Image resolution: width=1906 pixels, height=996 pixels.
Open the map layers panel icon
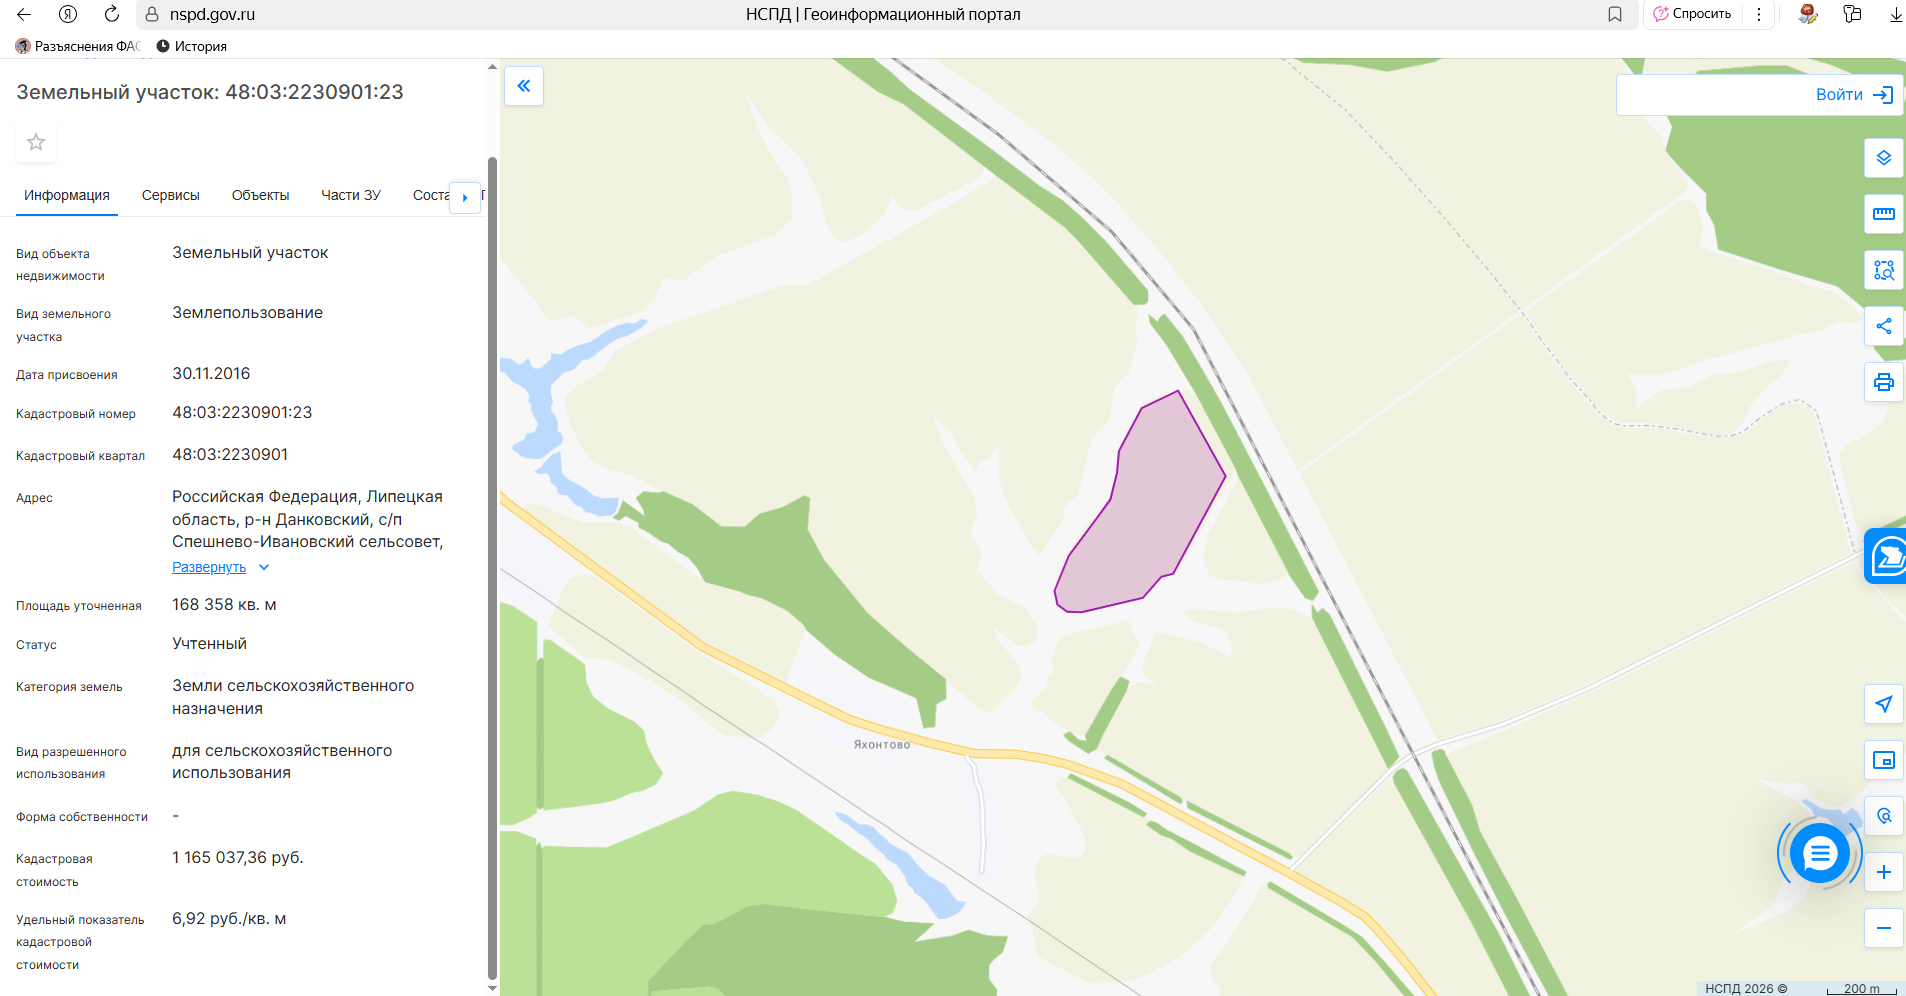1883,158
